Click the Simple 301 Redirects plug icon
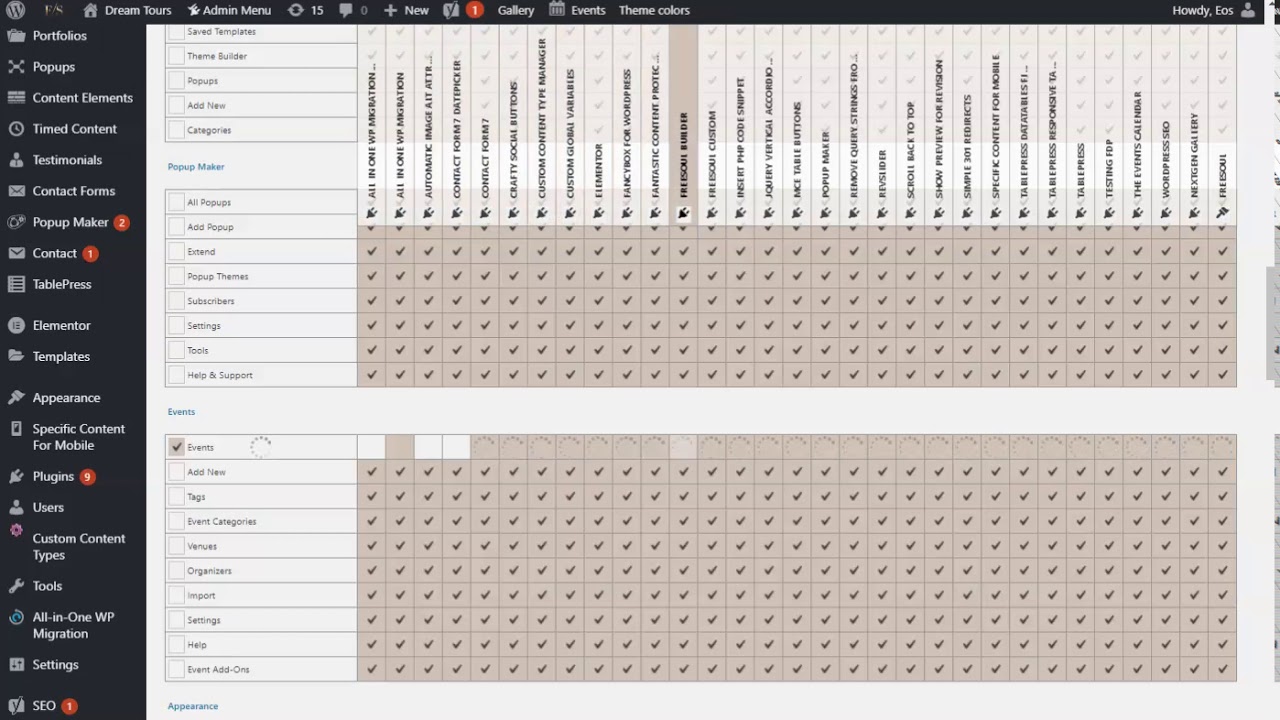Image resolution: width=1280 pixels, height=720 pixels. click(x=967, y=213)
